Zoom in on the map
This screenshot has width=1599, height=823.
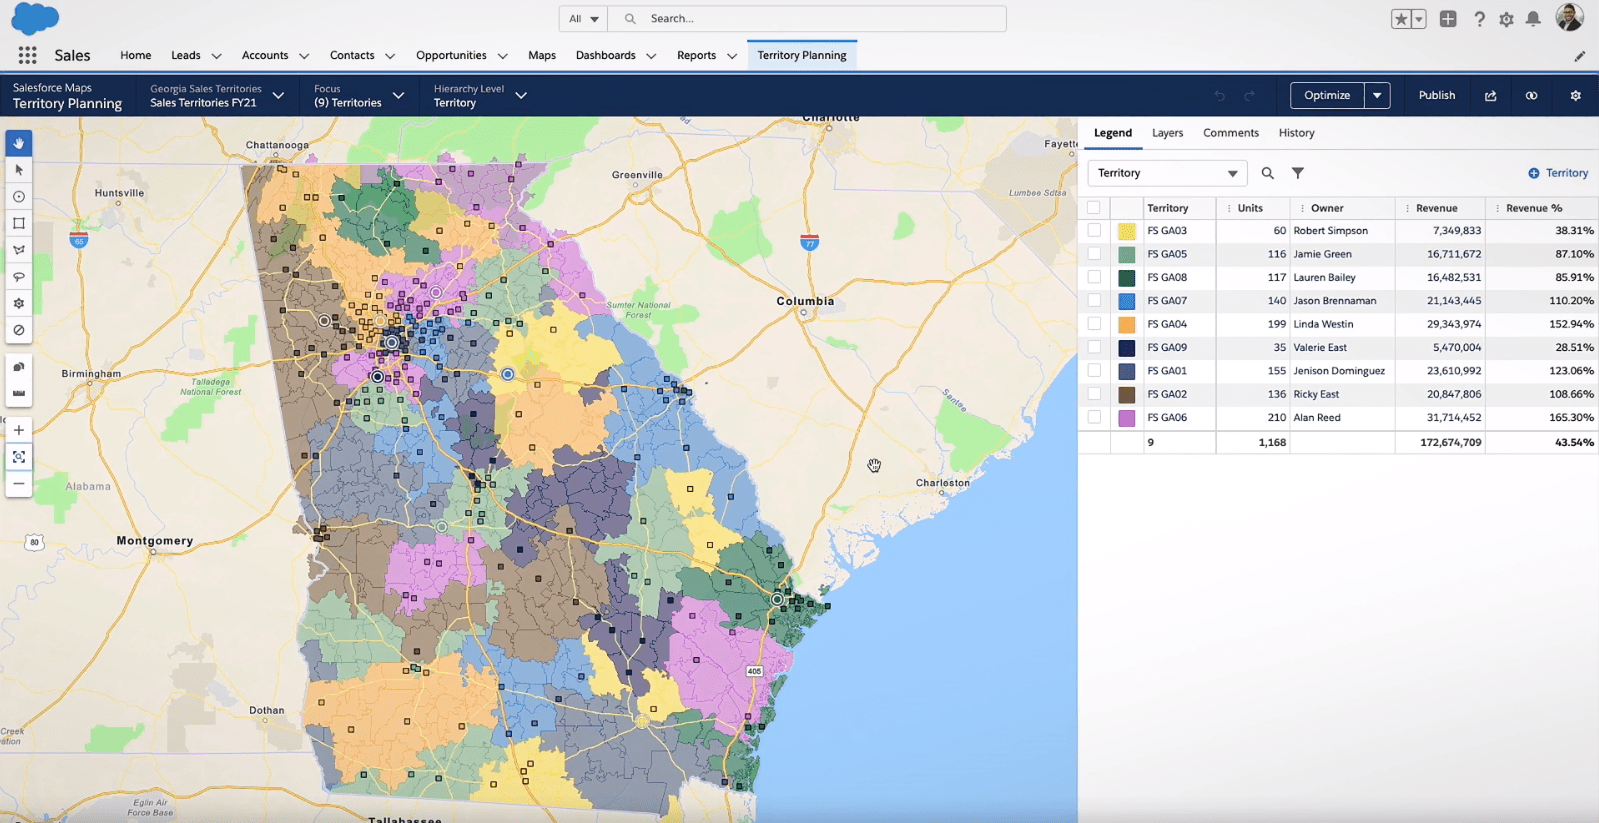tap(19, 430)
